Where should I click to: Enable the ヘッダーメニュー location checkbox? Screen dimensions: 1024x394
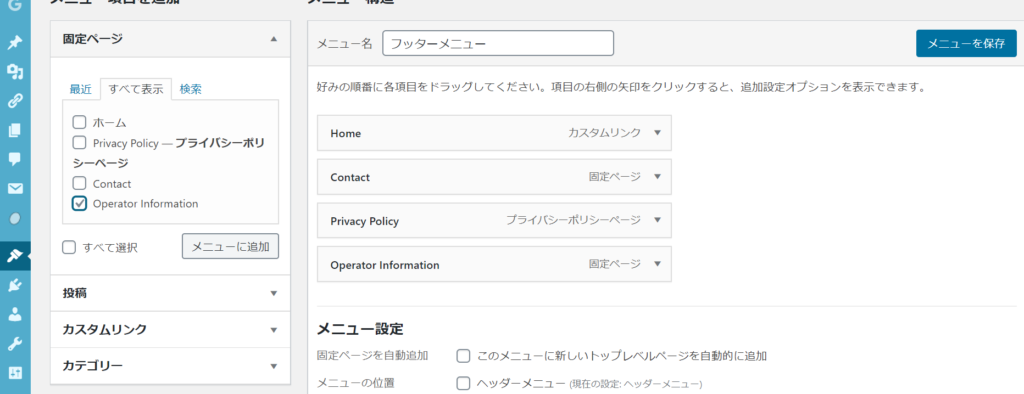[x=463, y=384]
